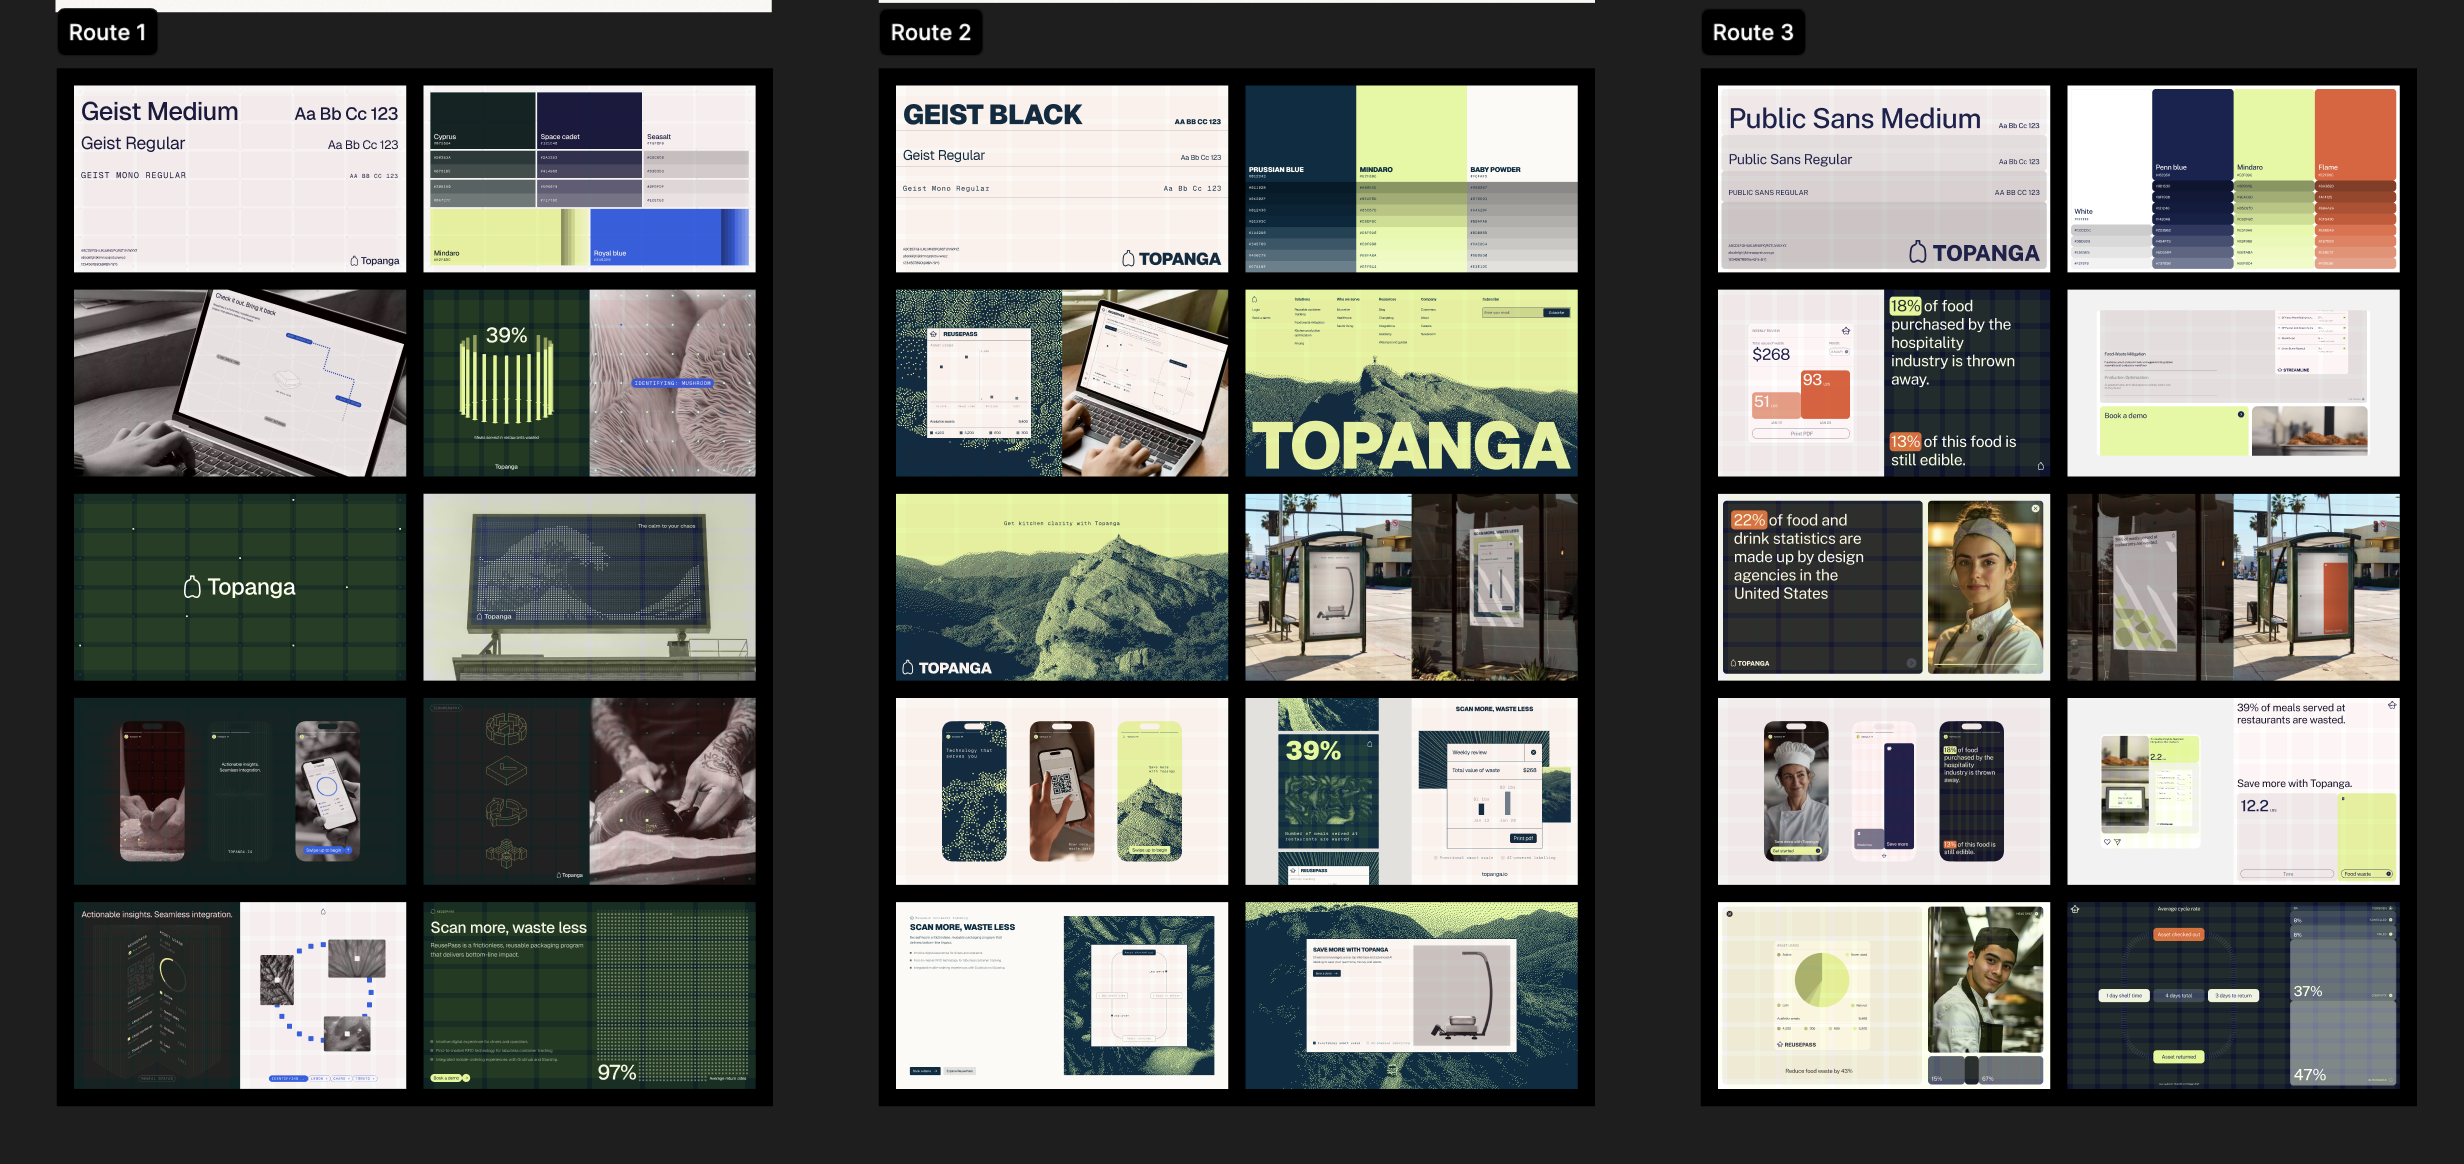Select the wave billboard mockup image
The image size is (2464, 1164).
tap(589, 587)
